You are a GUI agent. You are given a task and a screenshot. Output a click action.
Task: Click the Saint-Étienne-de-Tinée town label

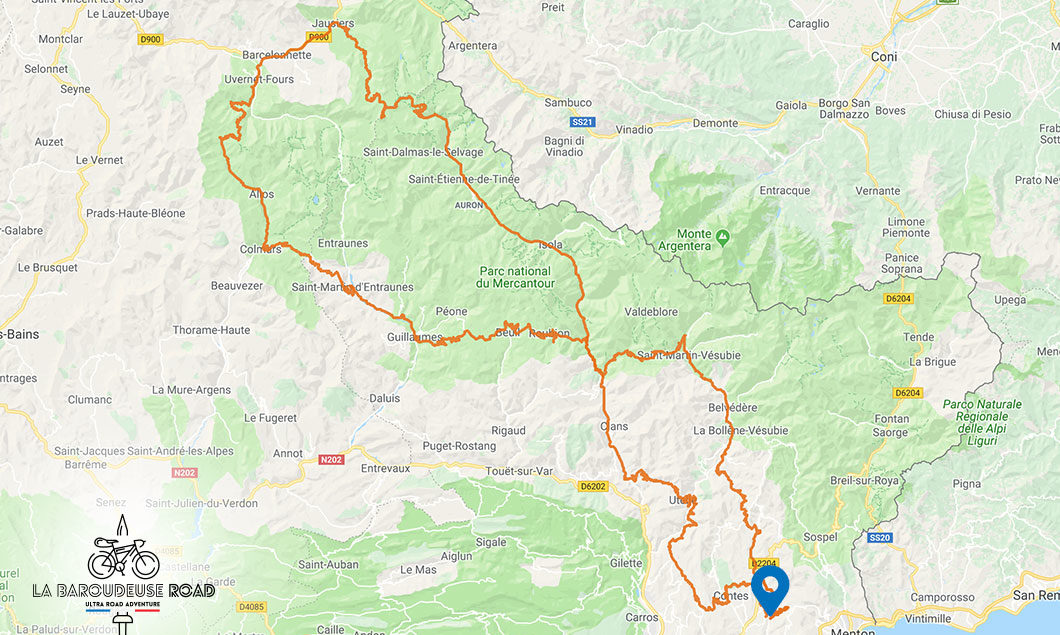tap(464, 179)
